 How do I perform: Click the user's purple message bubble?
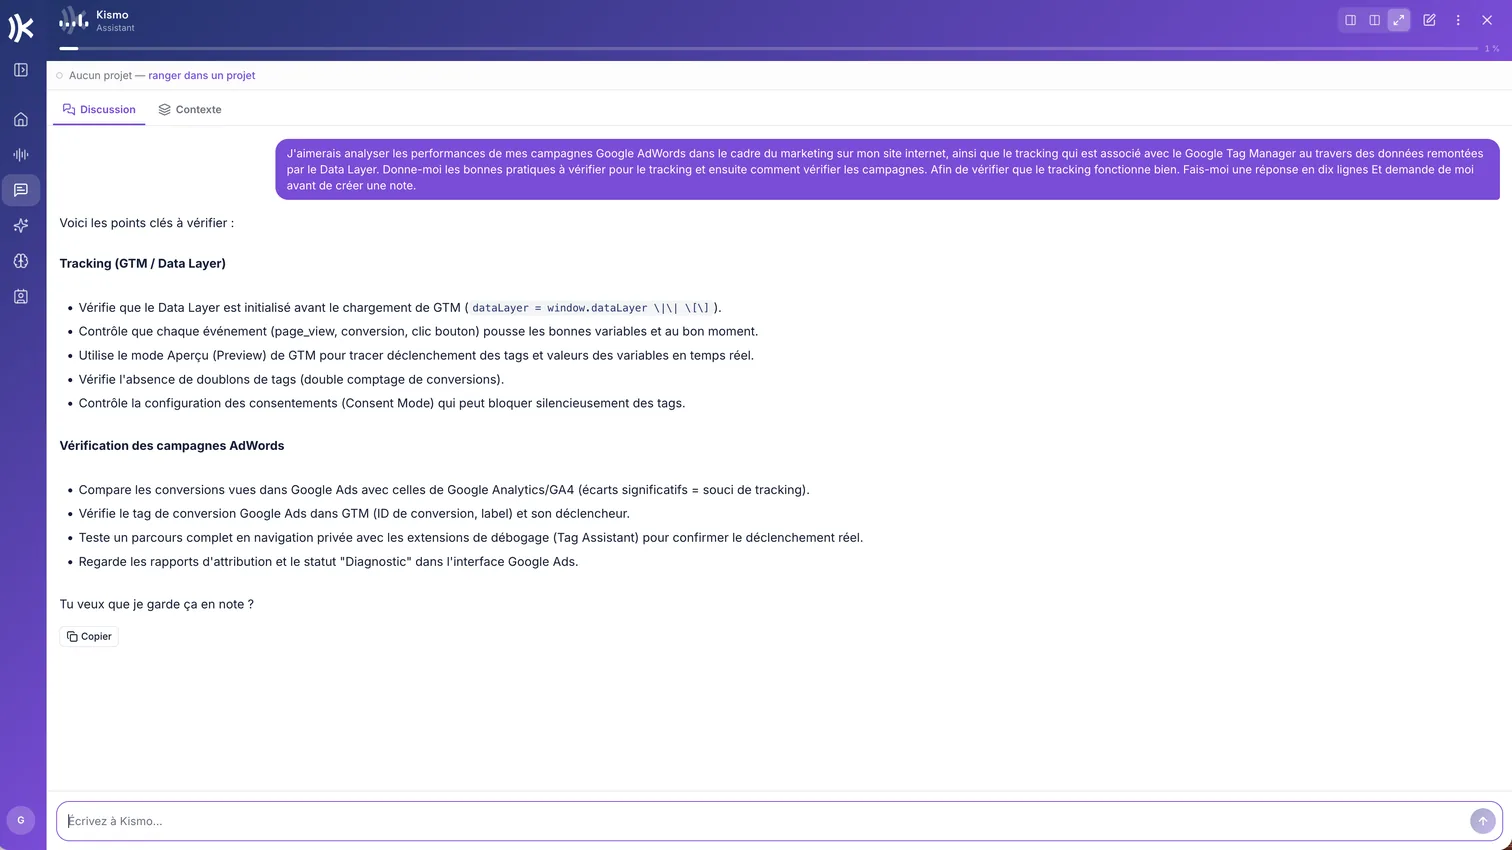point(887,169)
